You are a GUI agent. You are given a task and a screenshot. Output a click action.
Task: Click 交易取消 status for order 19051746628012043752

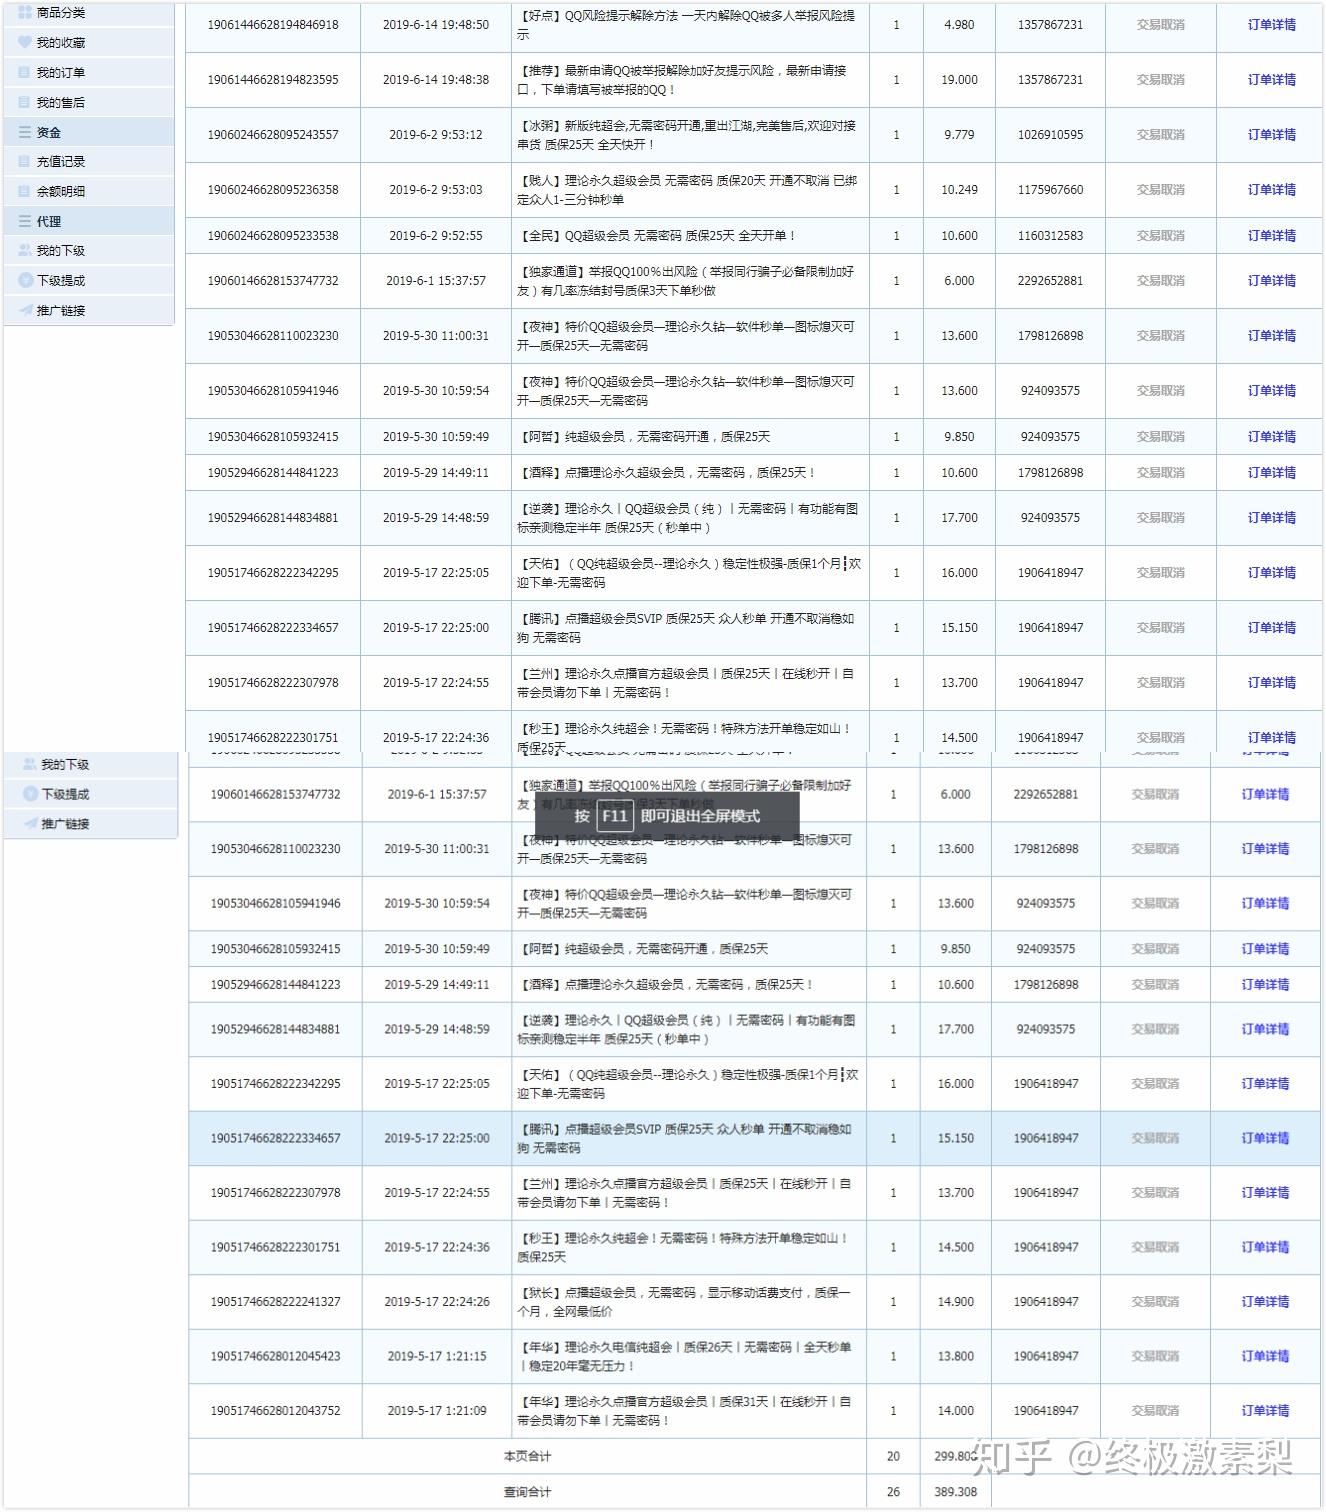pos(1155,1411)
